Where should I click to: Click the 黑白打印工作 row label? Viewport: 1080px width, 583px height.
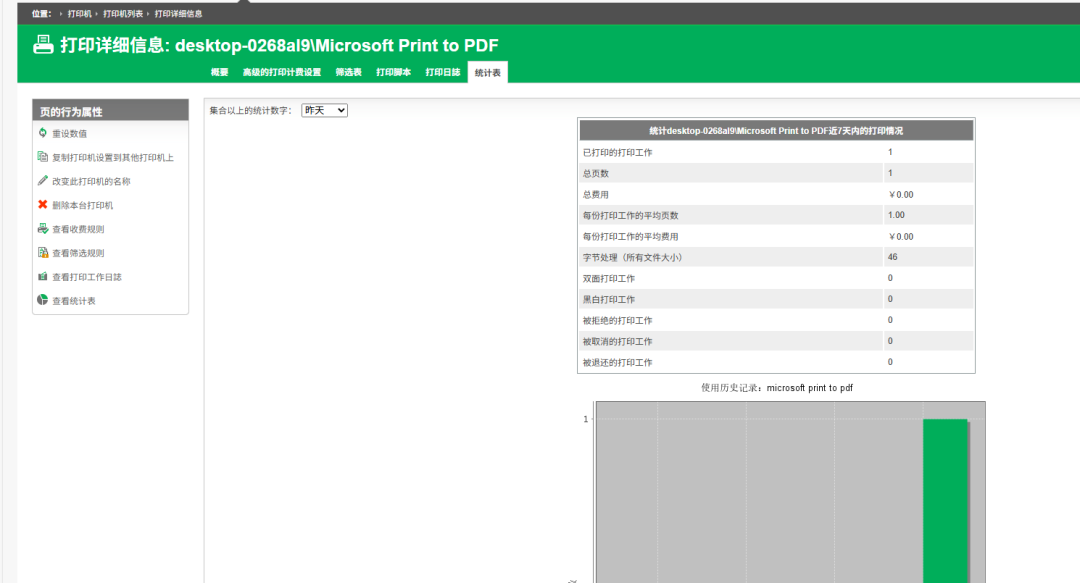coord(609,299)
